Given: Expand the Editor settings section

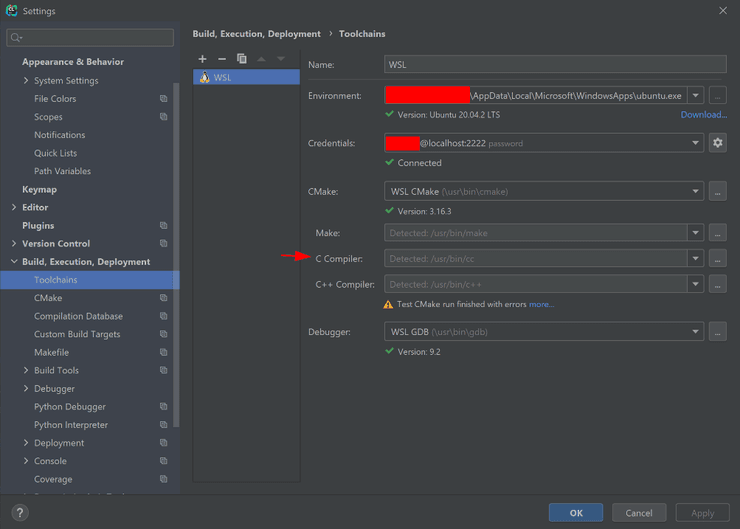Looking at the screenshot, I should [x=14, y=207].
